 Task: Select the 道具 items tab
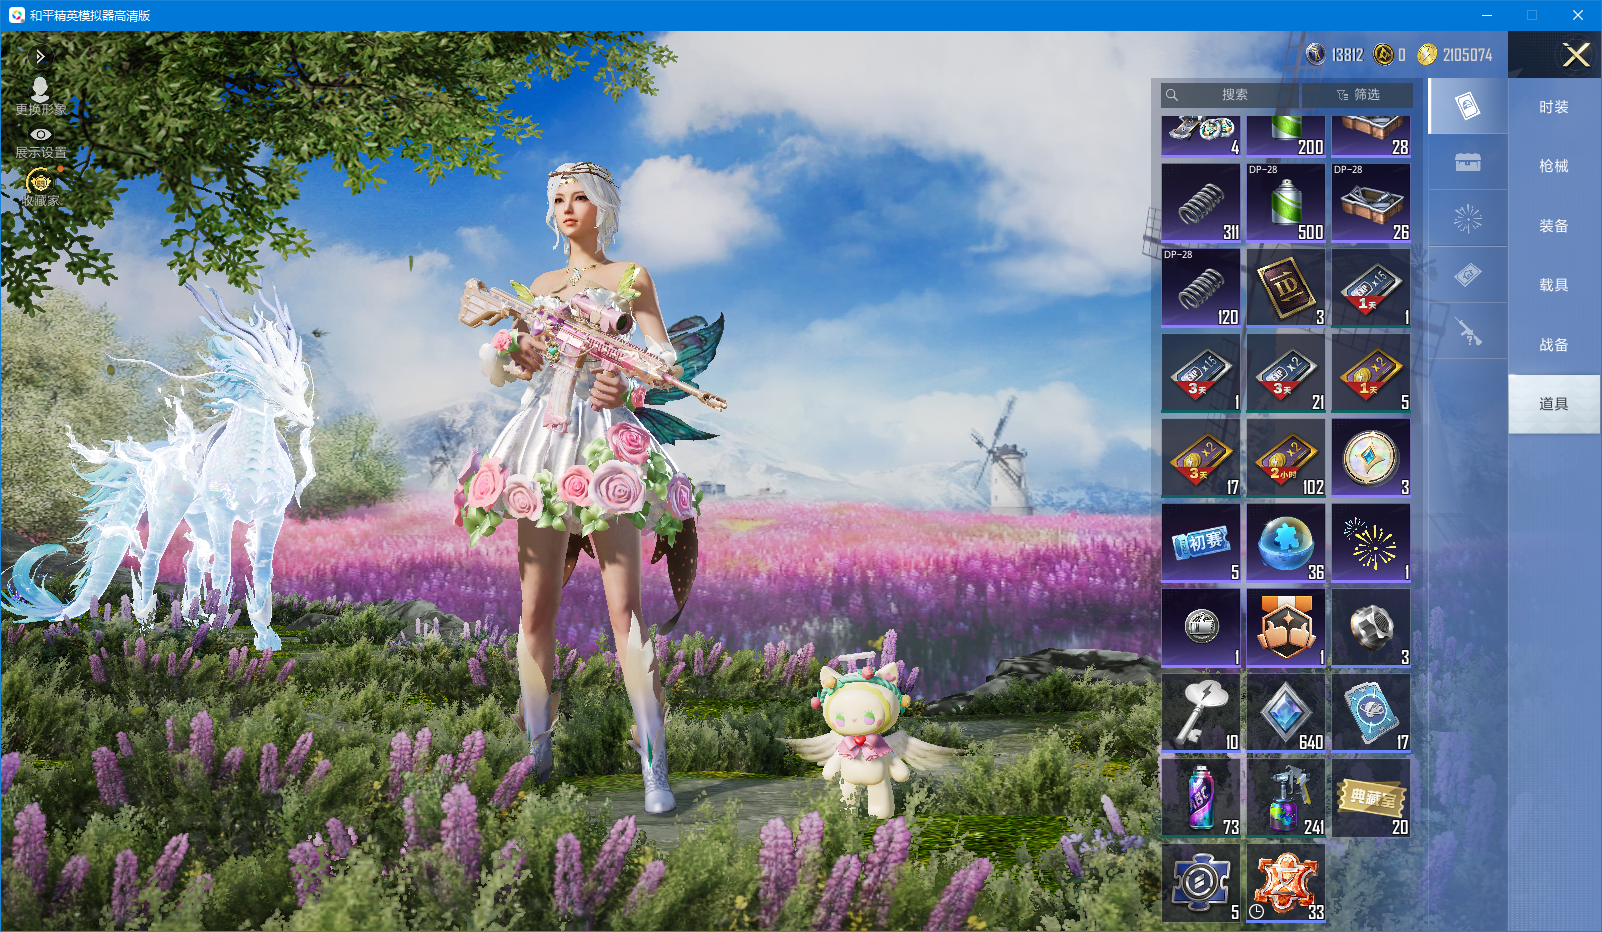pyautogui.click(x=1553, y=404)
